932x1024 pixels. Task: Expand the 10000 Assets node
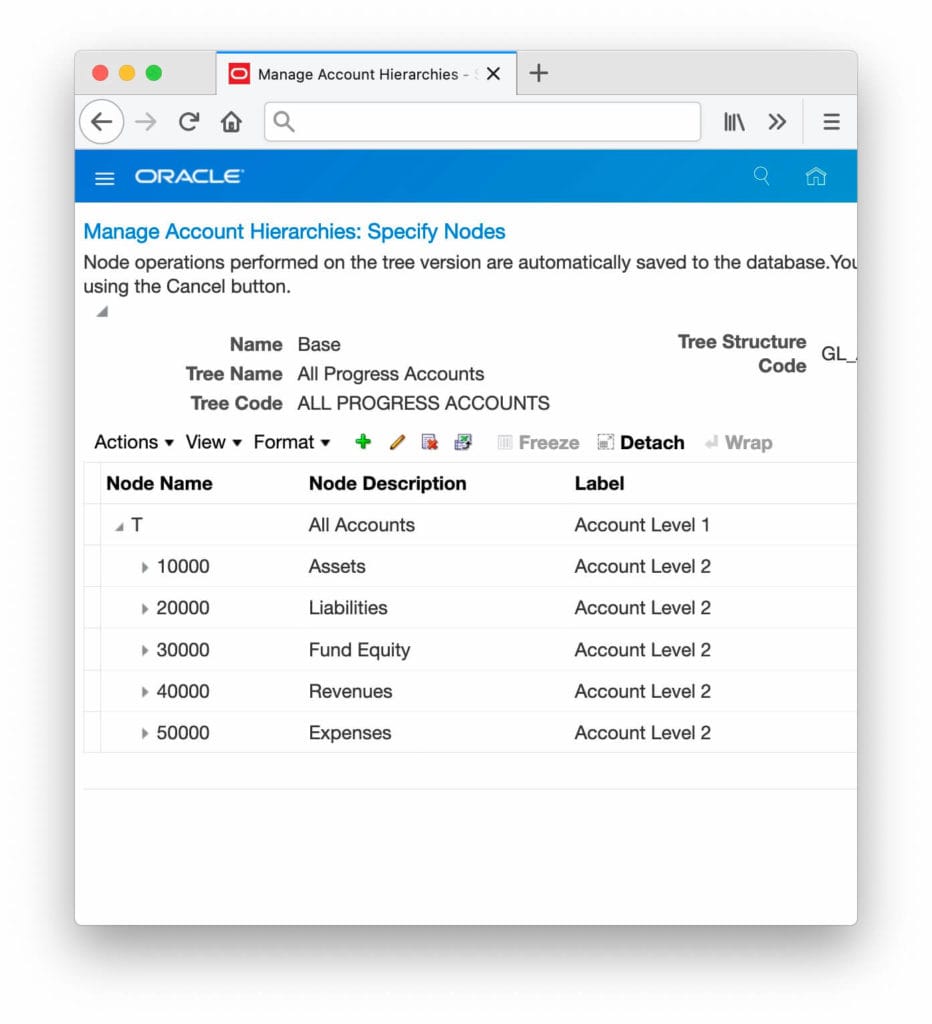146,566
